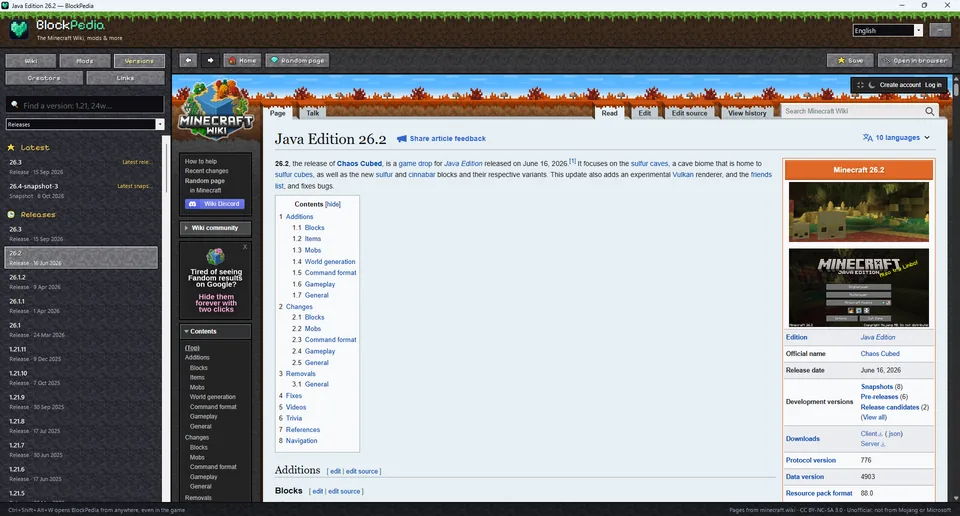Click Open in browser button
This screenshot has height=516, width=960.
915,61
